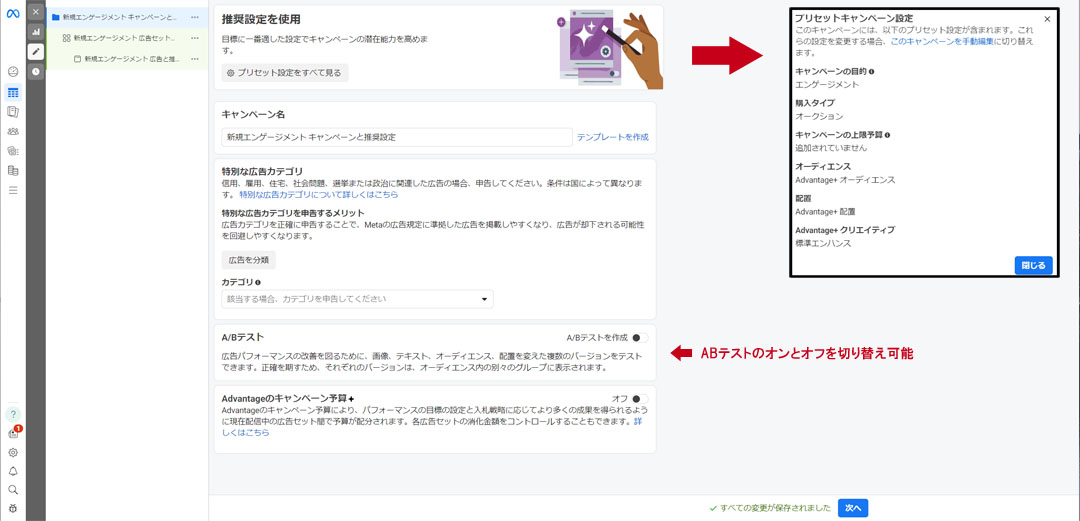Open the カテゴリ dropdown

357,299
